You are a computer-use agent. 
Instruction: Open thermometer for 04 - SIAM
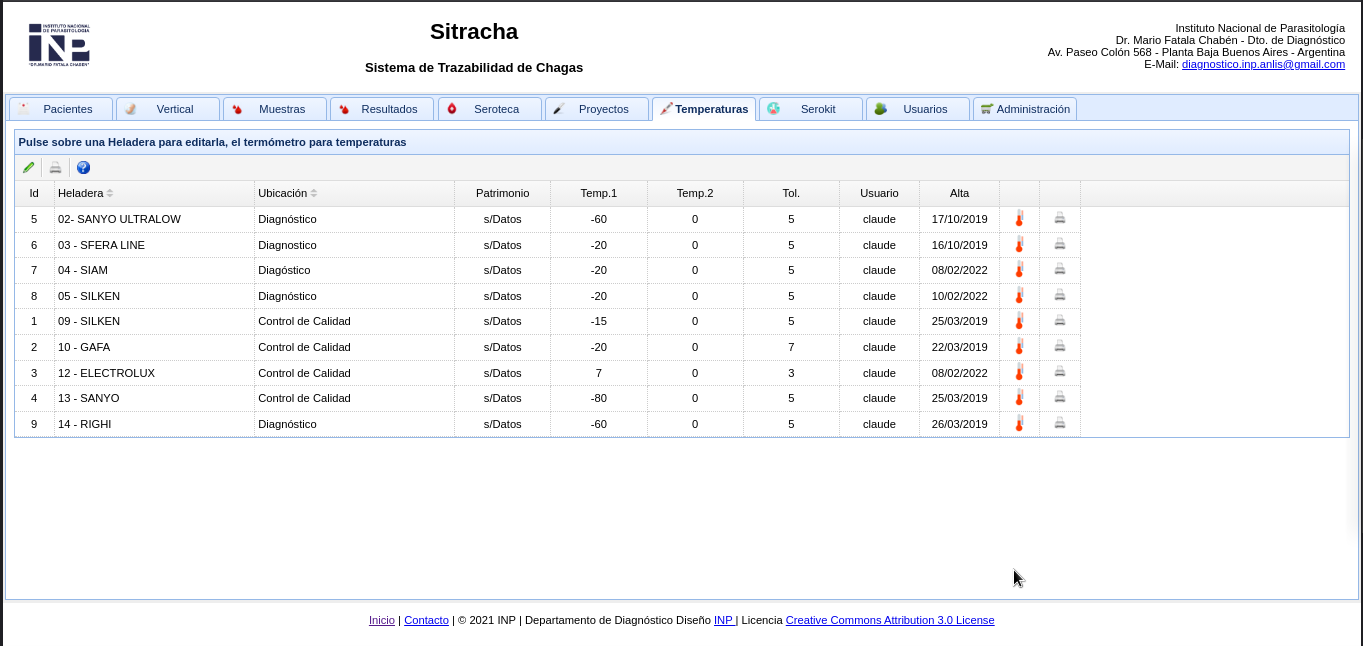click(1019, 270)
